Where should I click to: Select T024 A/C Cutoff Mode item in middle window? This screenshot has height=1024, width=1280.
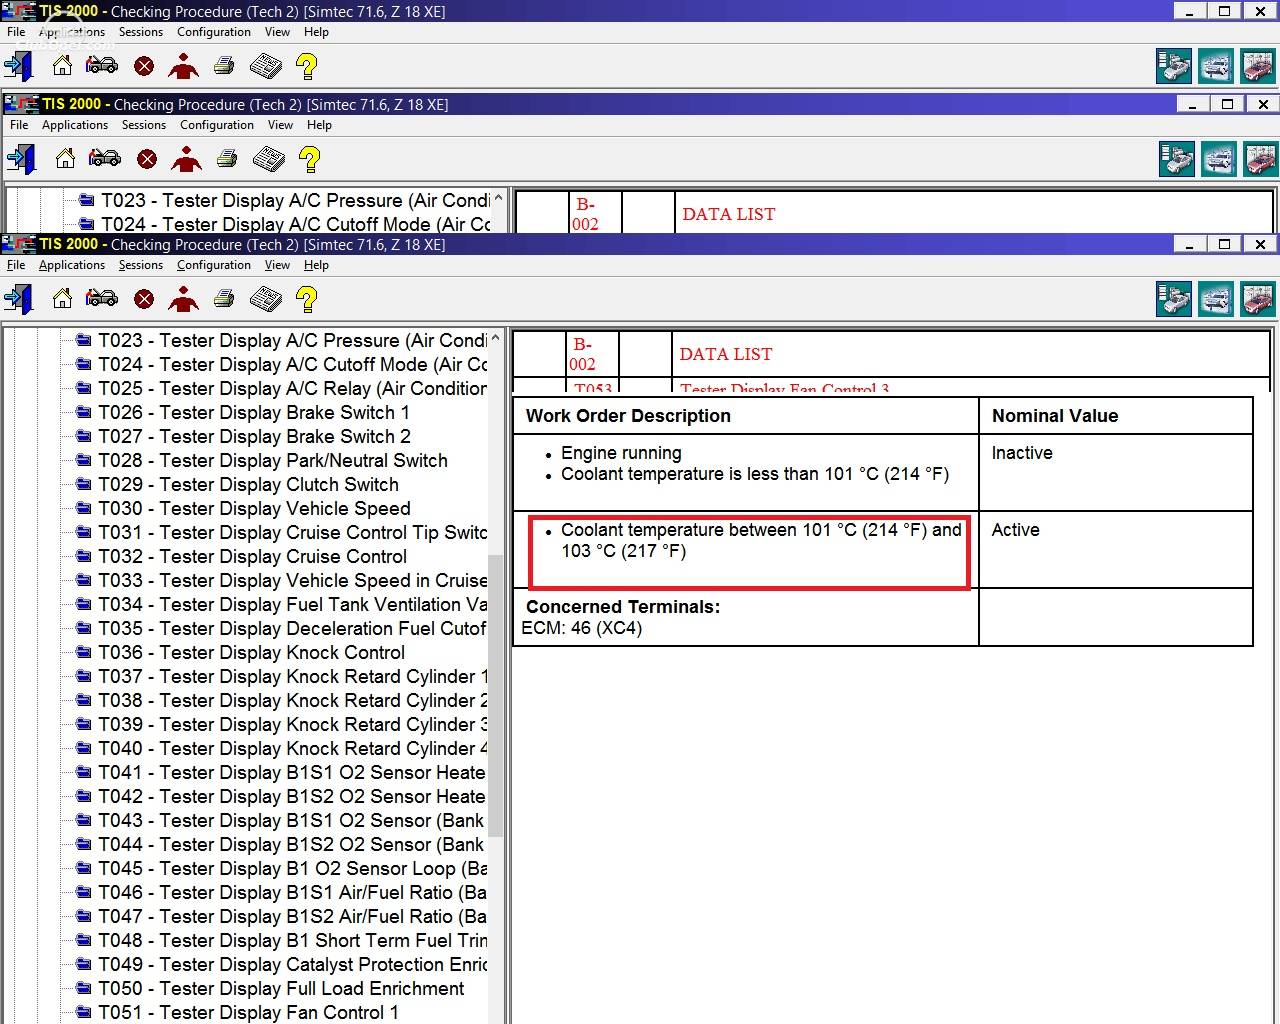296,224
